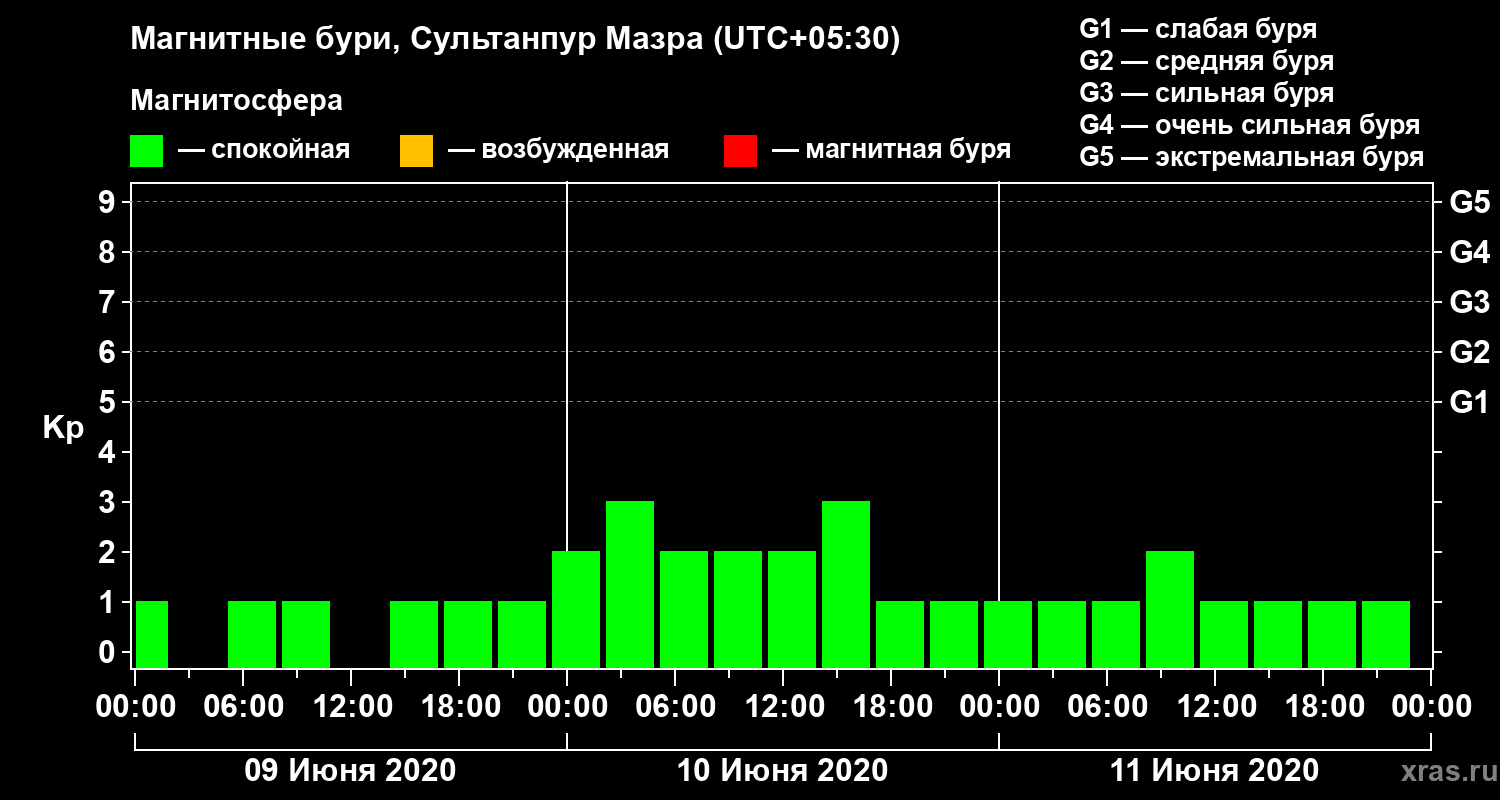Click the 'G5 — экстремальная буря' legend line

[1252, 158]
